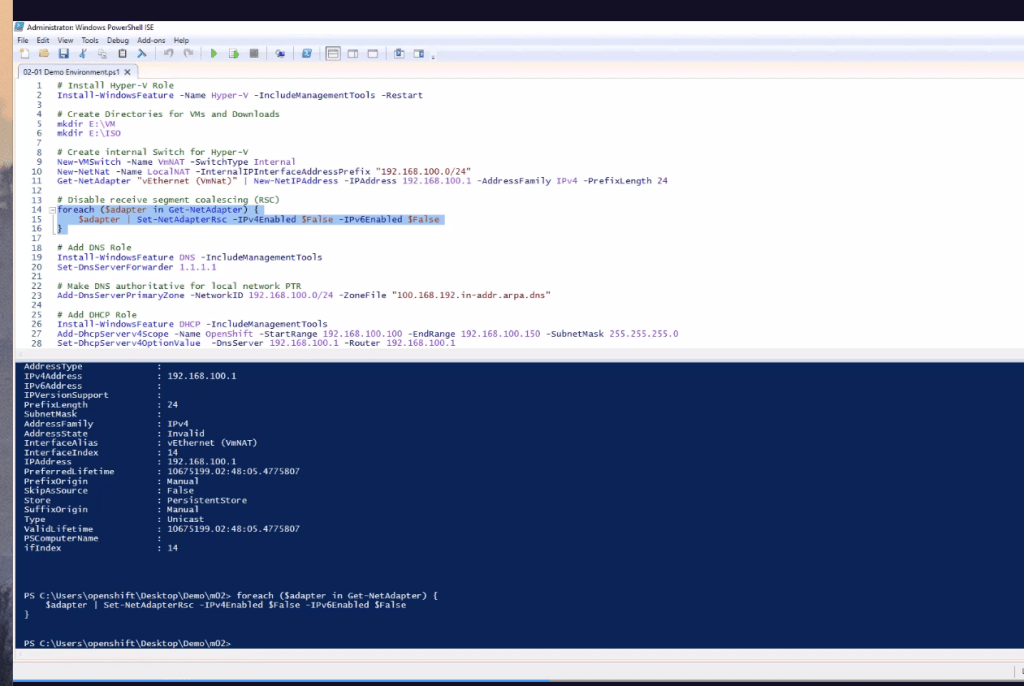Image resolution: width=1024 pixels, height=686 pixels.
Task: Select the 02-01 Demo Environment.ps1 tab
Action: [x=71, y=72]
